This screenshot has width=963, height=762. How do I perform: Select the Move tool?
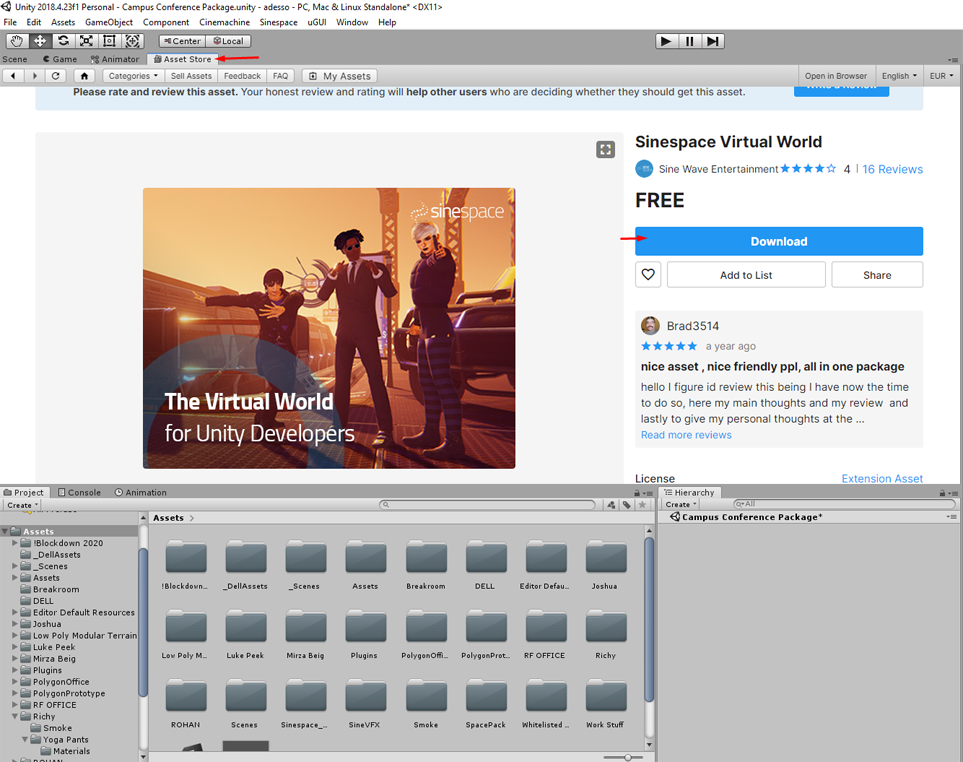pyautogui.click(x=40, y=41)
